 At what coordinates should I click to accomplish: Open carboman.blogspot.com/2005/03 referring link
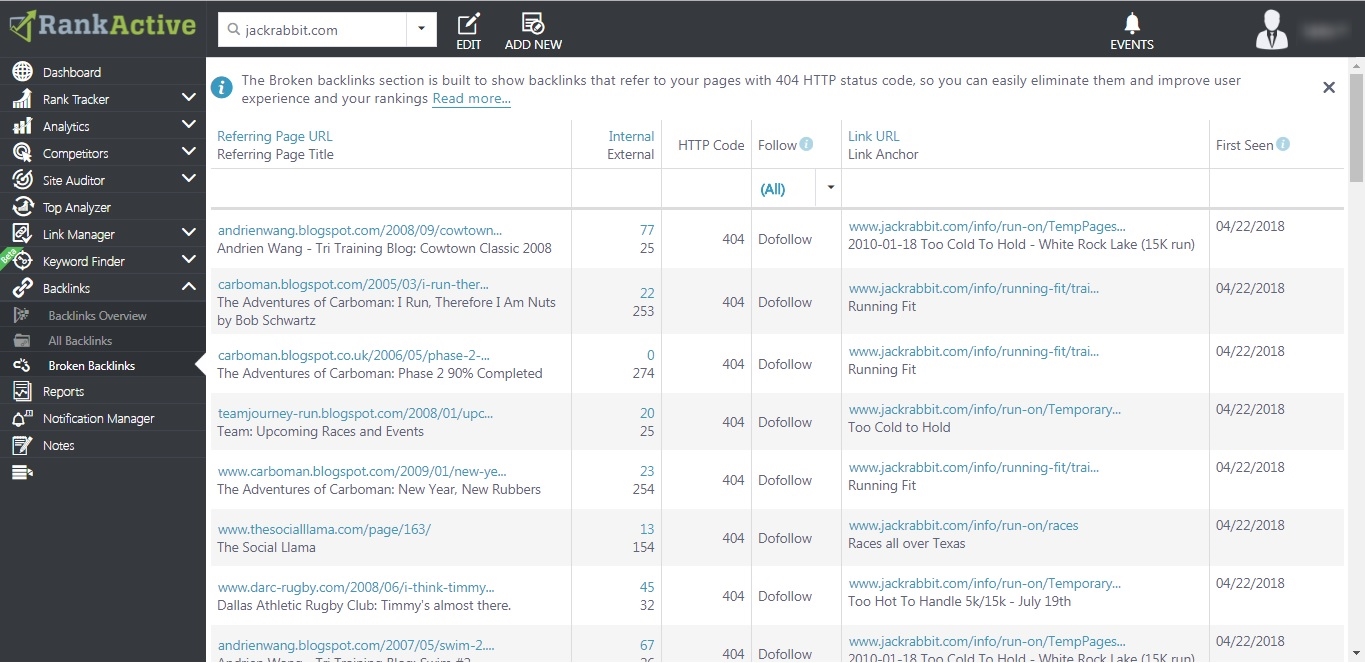[353, 284]
